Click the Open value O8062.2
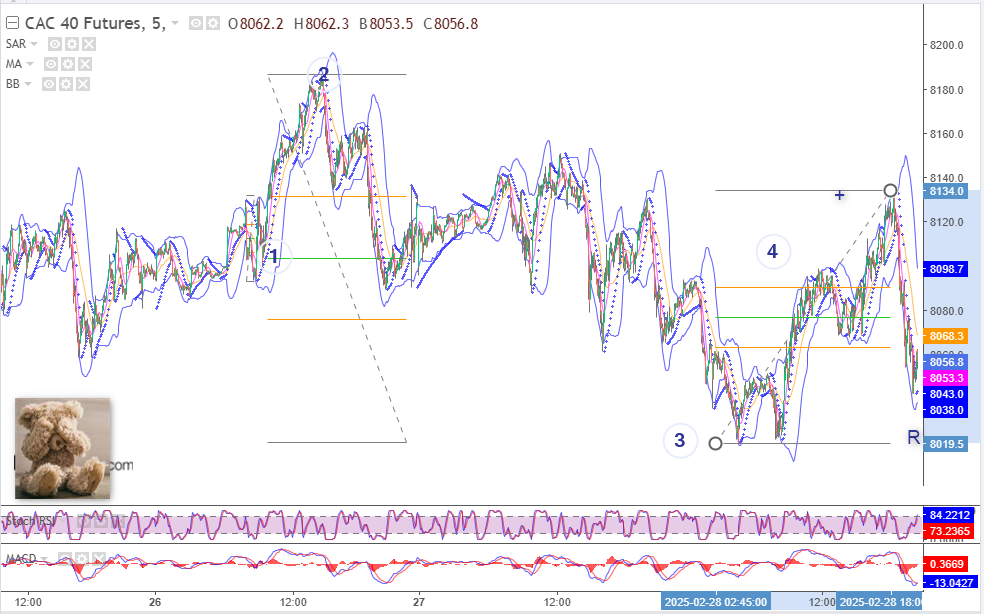The width and height of the screenshot is (984, 614). 255,24
